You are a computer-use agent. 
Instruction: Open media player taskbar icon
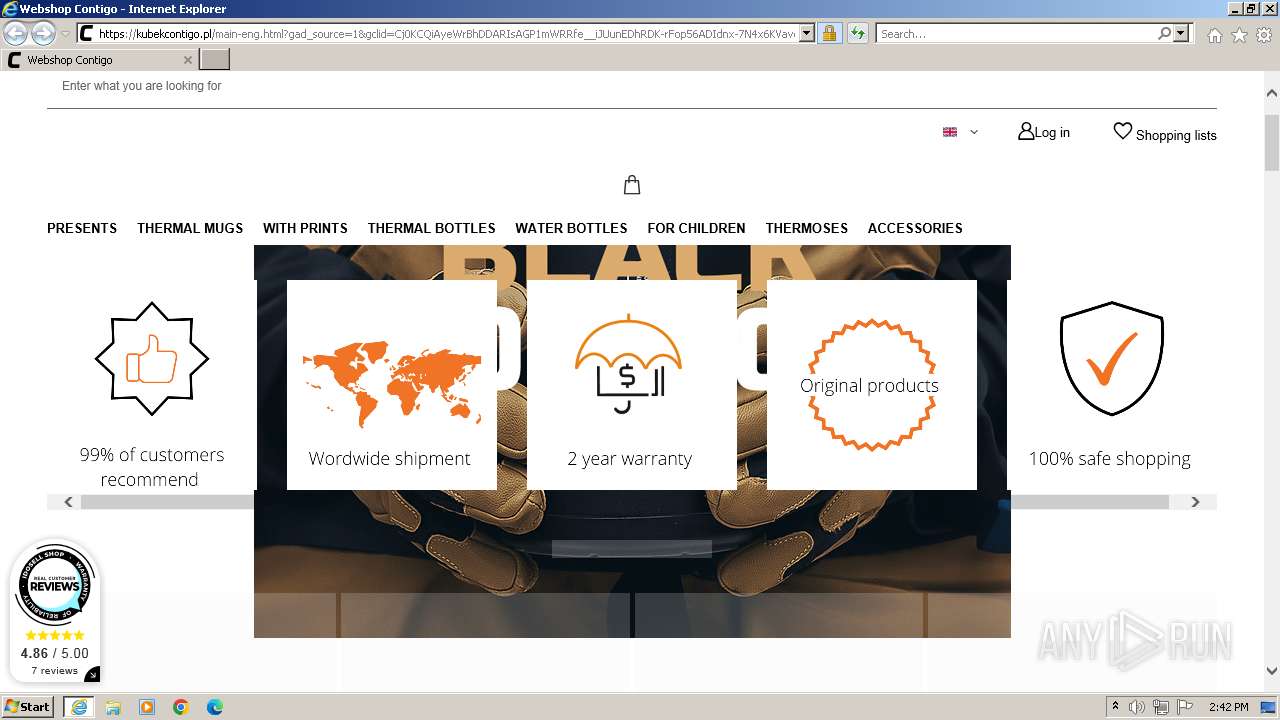[x=147, y=707]
